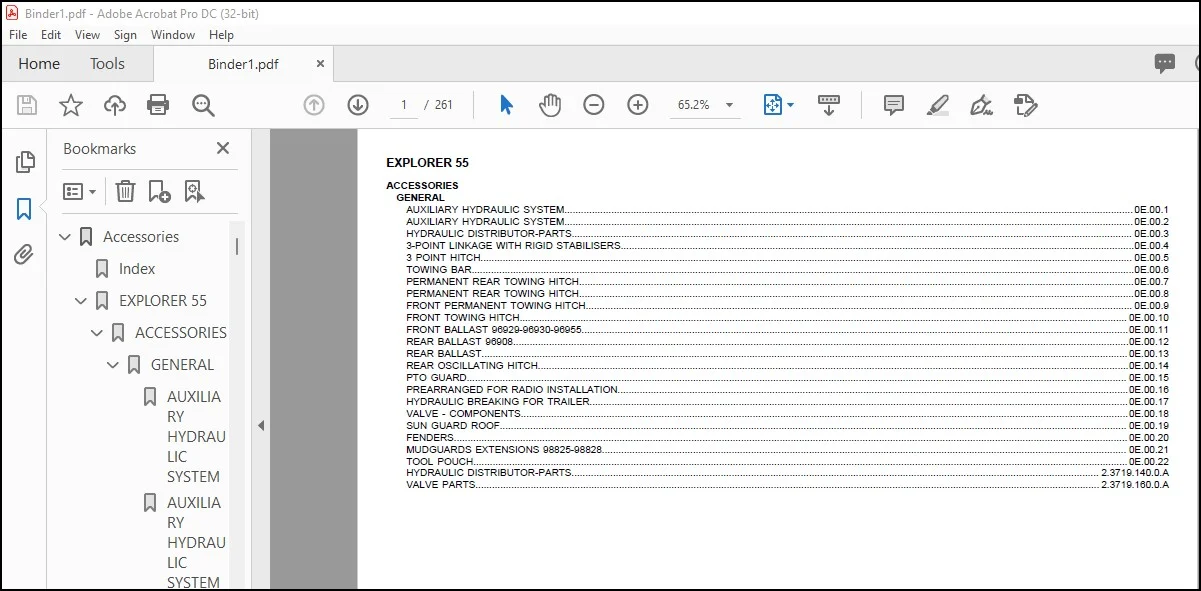The image size is (1201, 591).
Task: Open the zoom percentage dropdown
Action: pyautogui.click(x=730, y=105)
